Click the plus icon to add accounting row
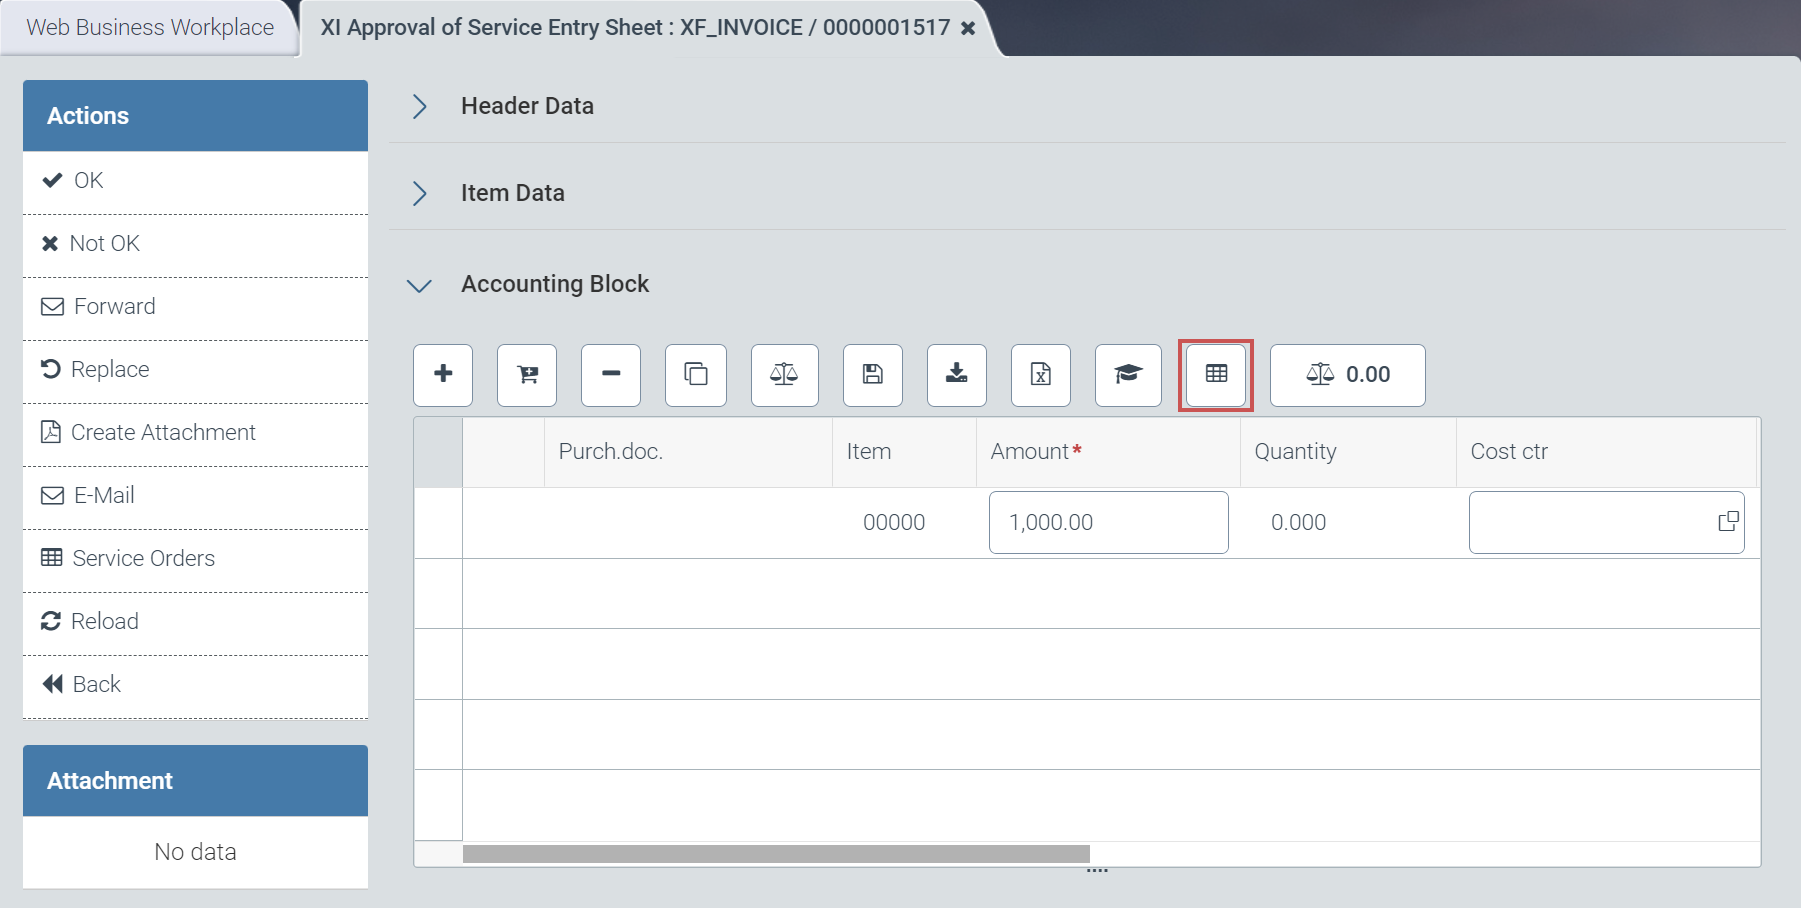1801x908 pixels. point(443,374)
